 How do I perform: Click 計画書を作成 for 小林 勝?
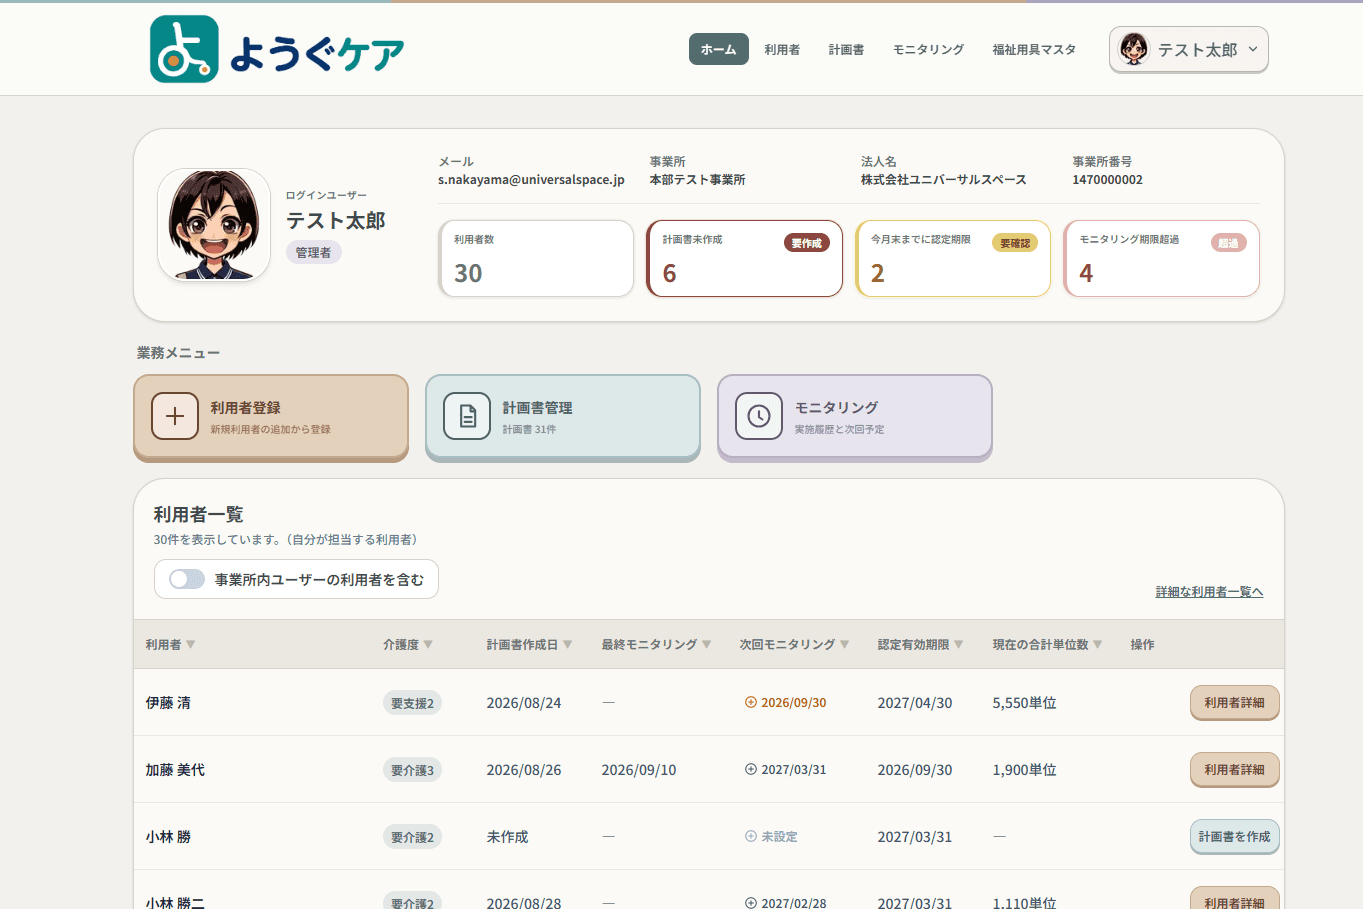click(1234, 836)
